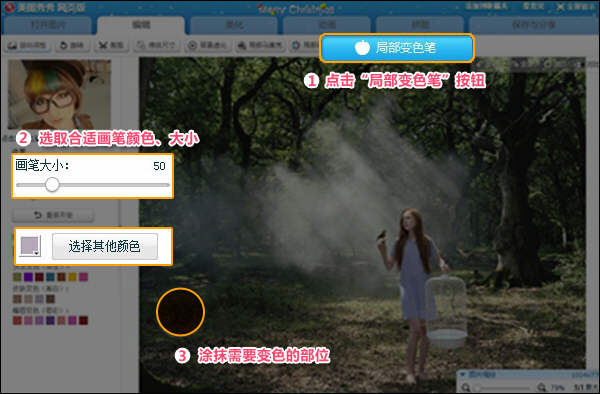Screen dimensions: 600x394
Task: Click the local mosaic tool icon
Action: point(241,46)
